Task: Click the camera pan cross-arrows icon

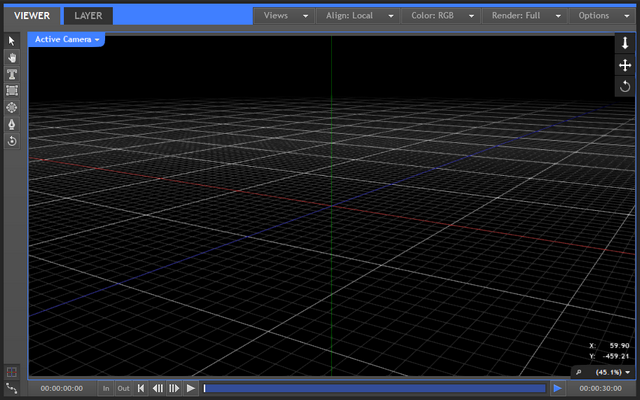Action: tap(625, 65)
